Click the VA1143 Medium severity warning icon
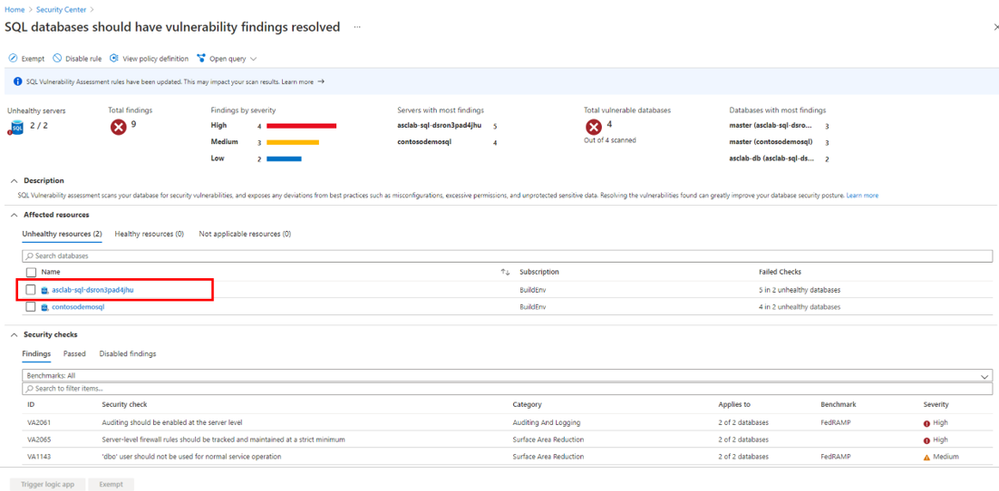 [927, 457]
